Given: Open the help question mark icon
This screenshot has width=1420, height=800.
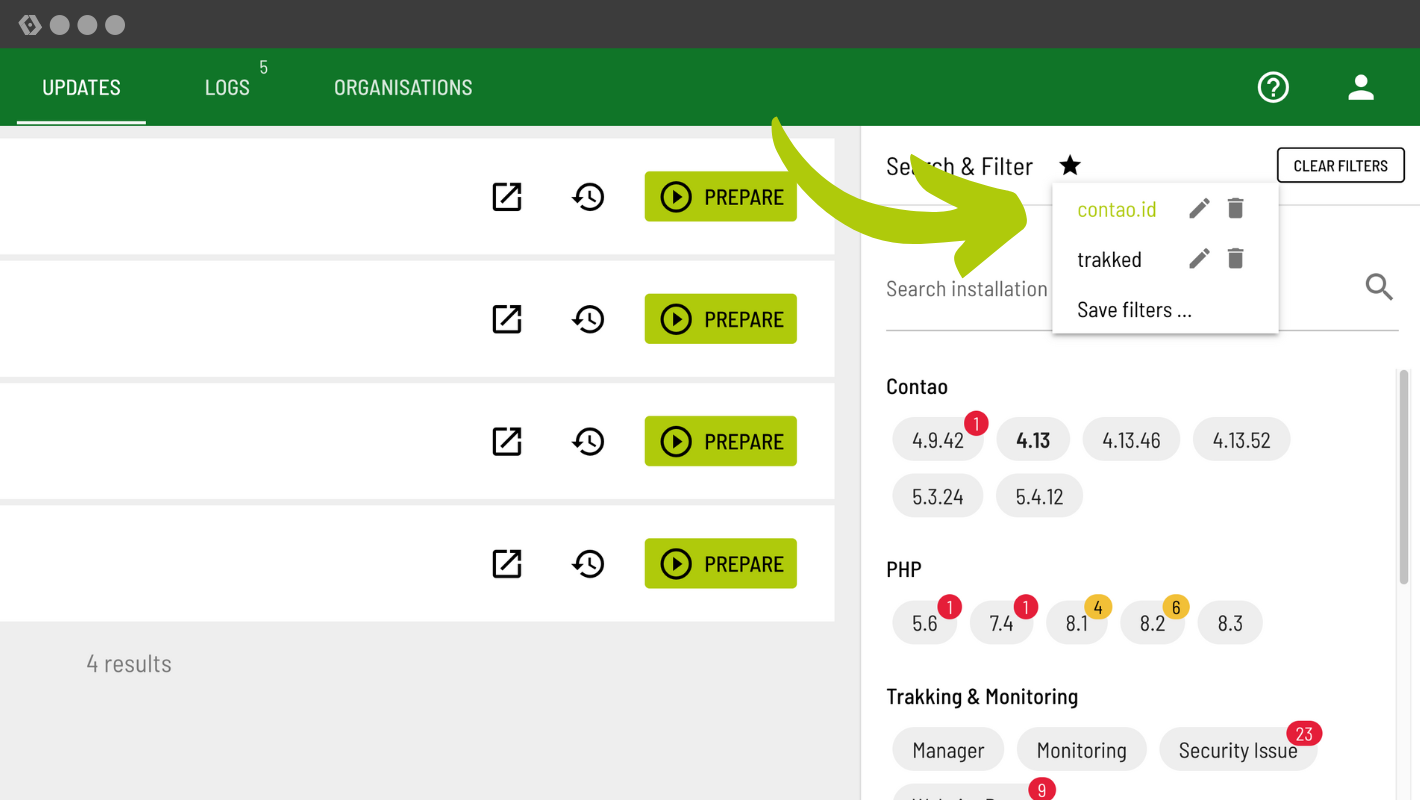Looking at the screenshot, I should 1273,88.
